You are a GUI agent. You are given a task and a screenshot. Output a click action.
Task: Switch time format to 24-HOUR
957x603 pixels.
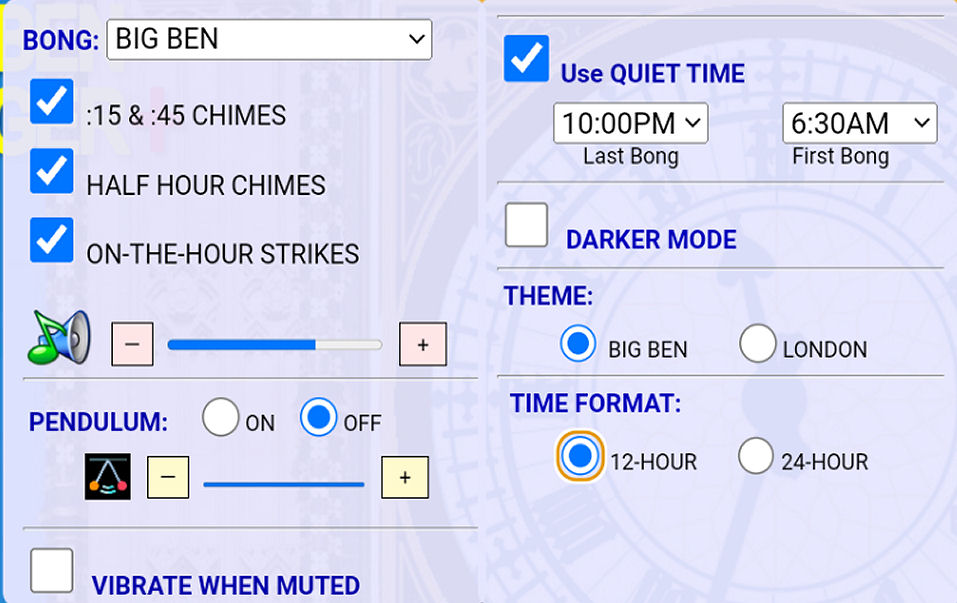756,456
